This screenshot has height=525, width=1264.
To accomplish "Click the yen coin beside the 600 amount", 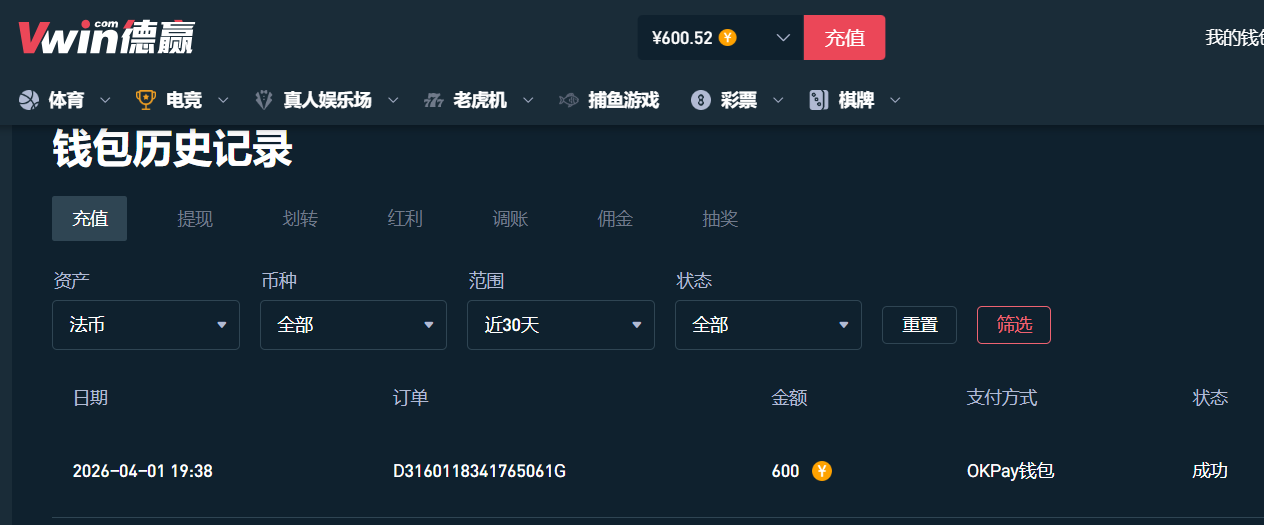I will (822, 471).
